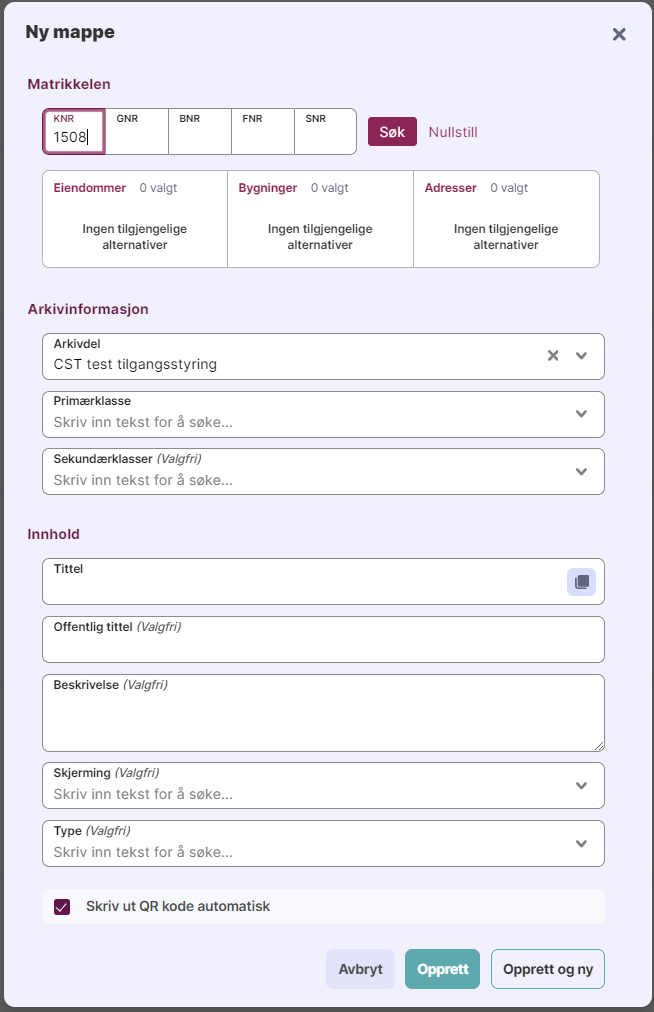Select the FNR input field
This screenshot has height=1012, width=654.
pyautogui.click(x=263, y=137)
